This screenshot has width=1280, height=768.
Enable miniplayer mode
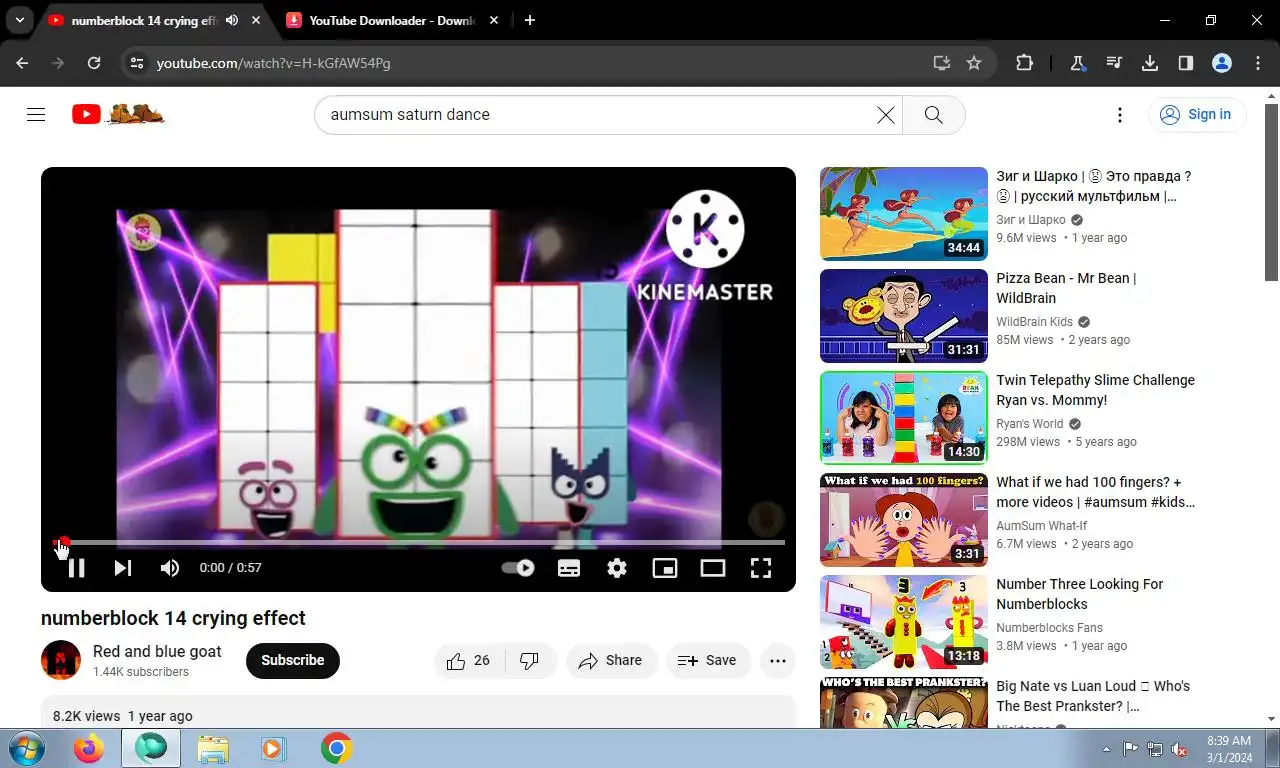click(x=665, y=568)
